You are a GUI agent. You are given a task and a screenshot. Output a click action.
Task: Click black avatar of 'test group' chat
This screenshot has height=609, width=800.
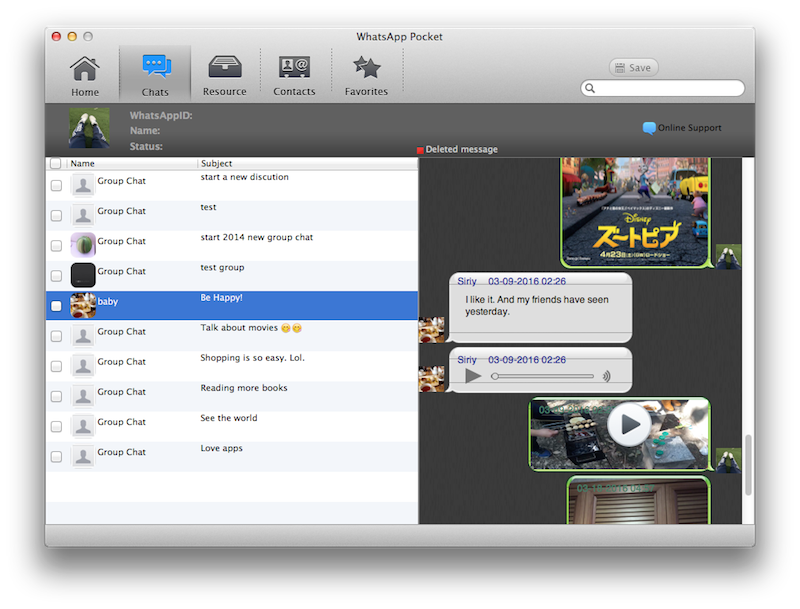83,275
